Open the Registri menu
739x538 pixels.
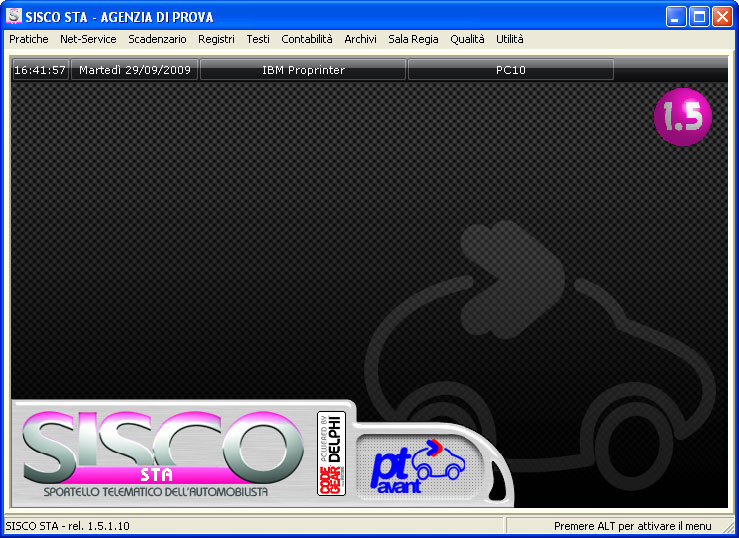[216, 39]
